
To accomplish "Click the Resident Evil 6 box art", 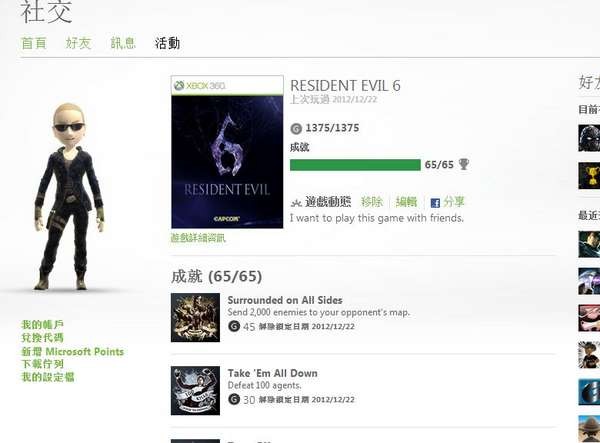I will 227,152.
